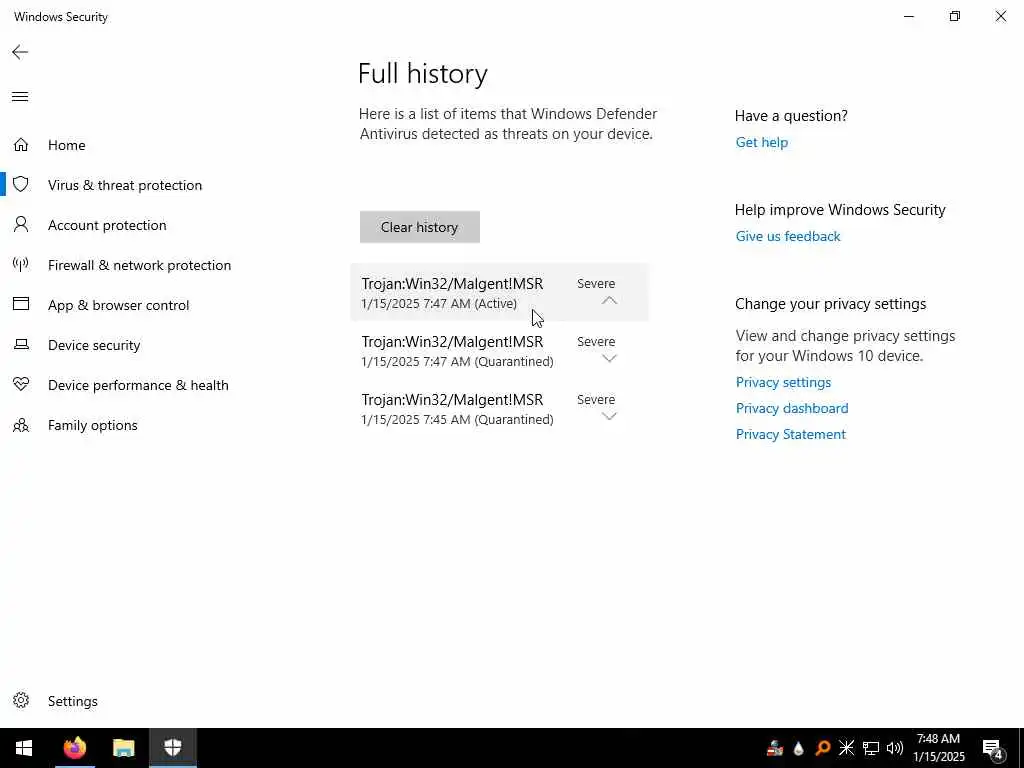Click the Home house icon

point(21,144)
